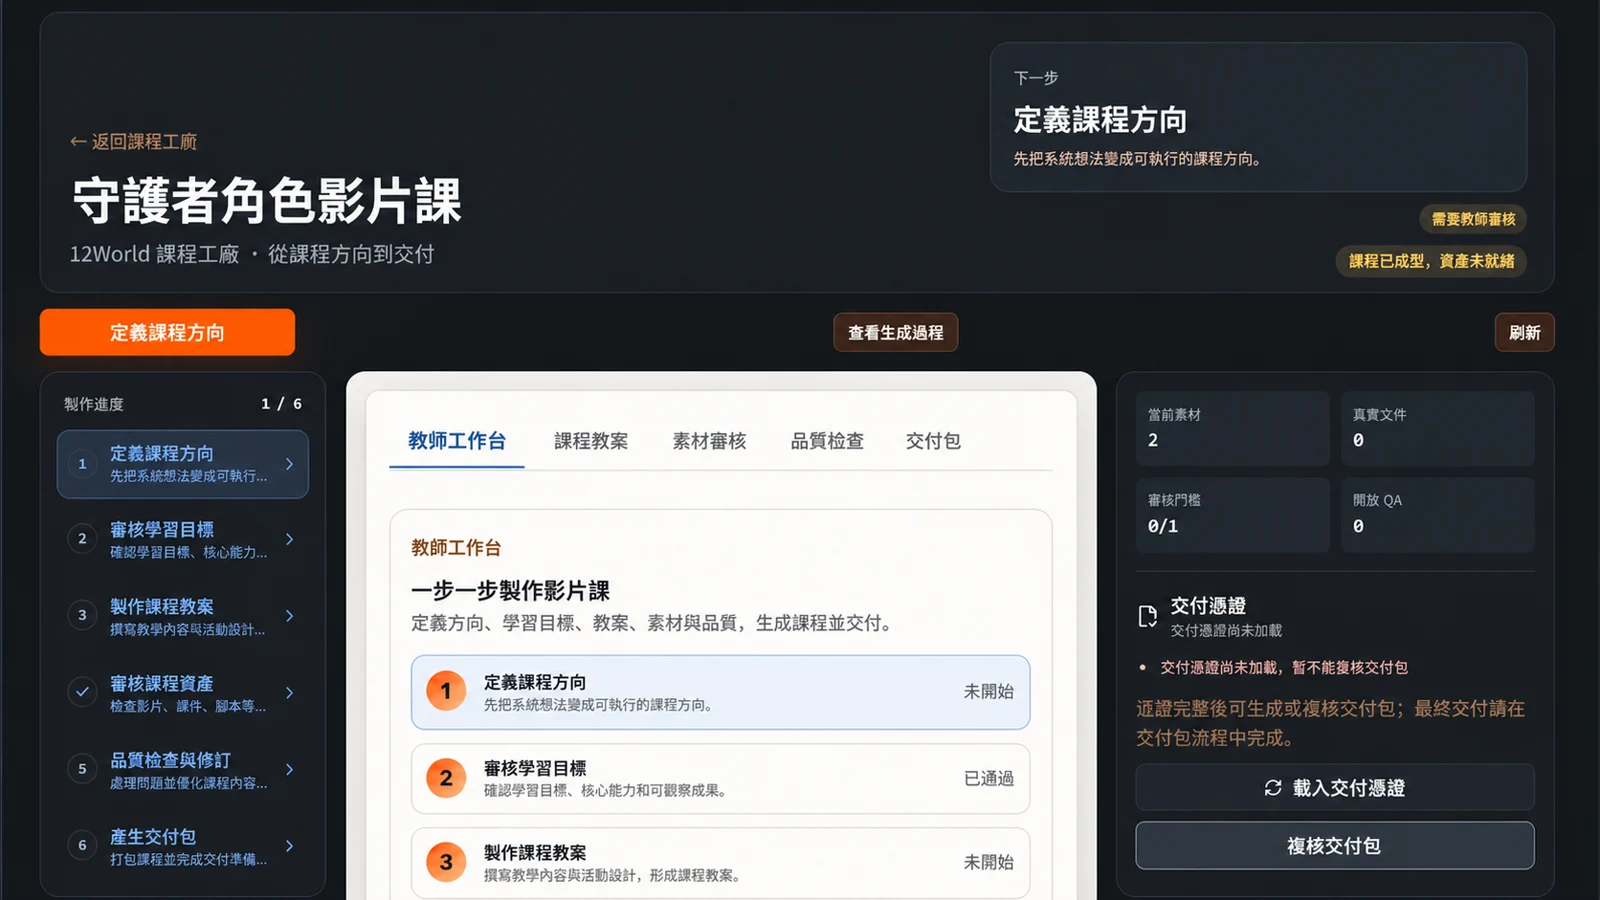Click step number 3 circle in sidebar

82,615
